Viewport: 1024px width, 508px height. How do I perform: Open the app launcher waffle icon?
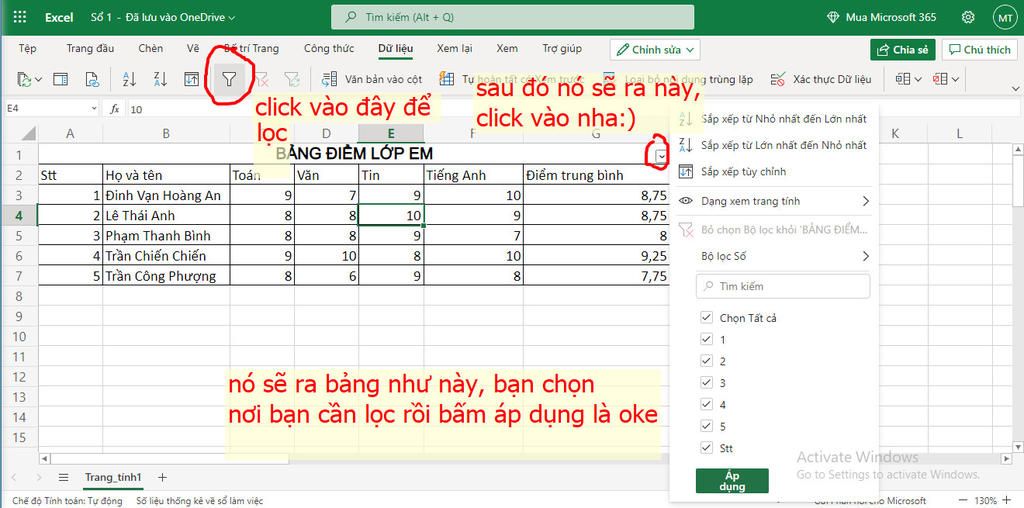coord(20,18)
